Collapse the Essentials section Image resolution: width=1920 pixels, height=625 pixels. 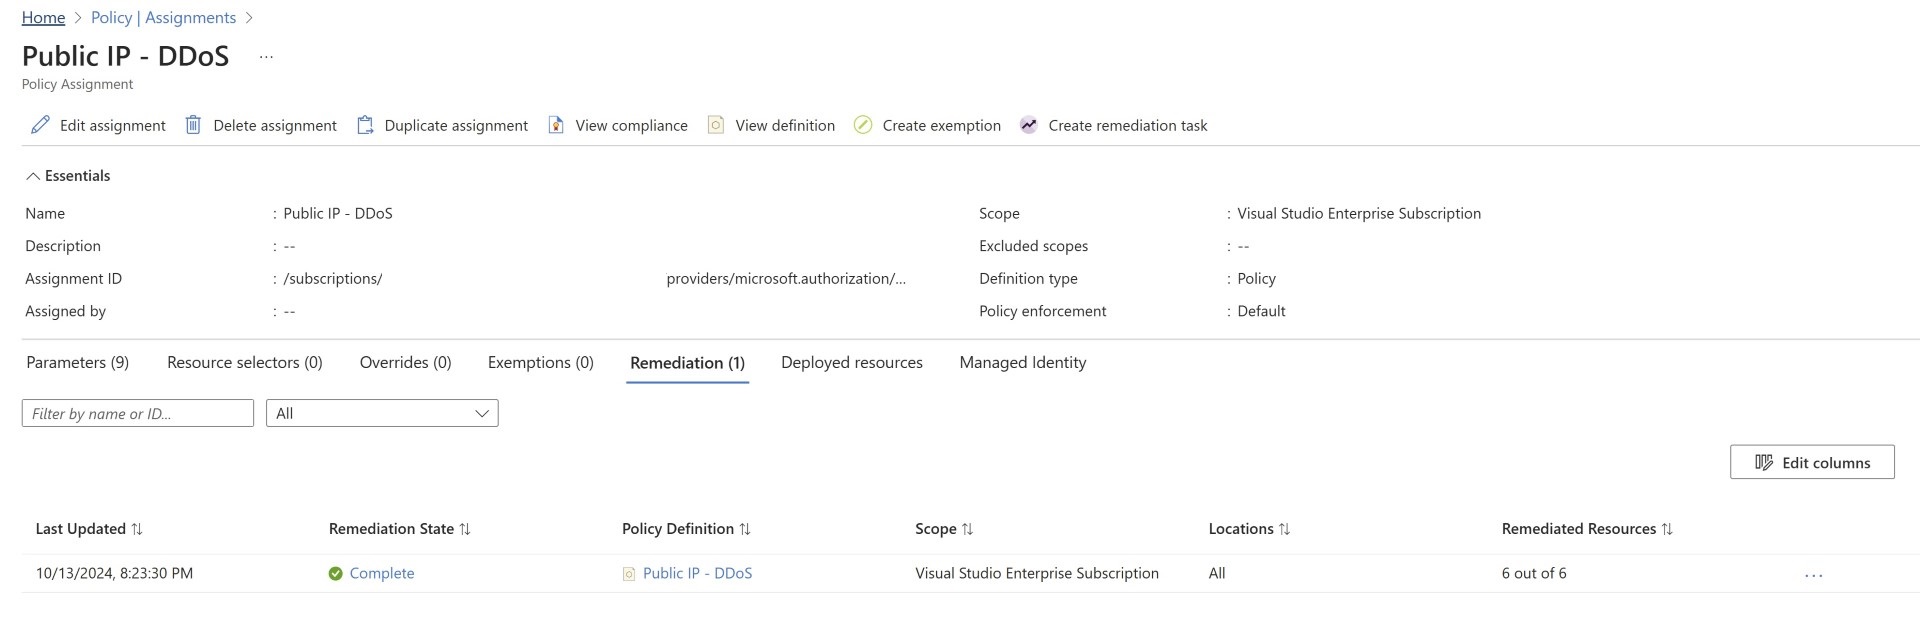tap(33, 176)
